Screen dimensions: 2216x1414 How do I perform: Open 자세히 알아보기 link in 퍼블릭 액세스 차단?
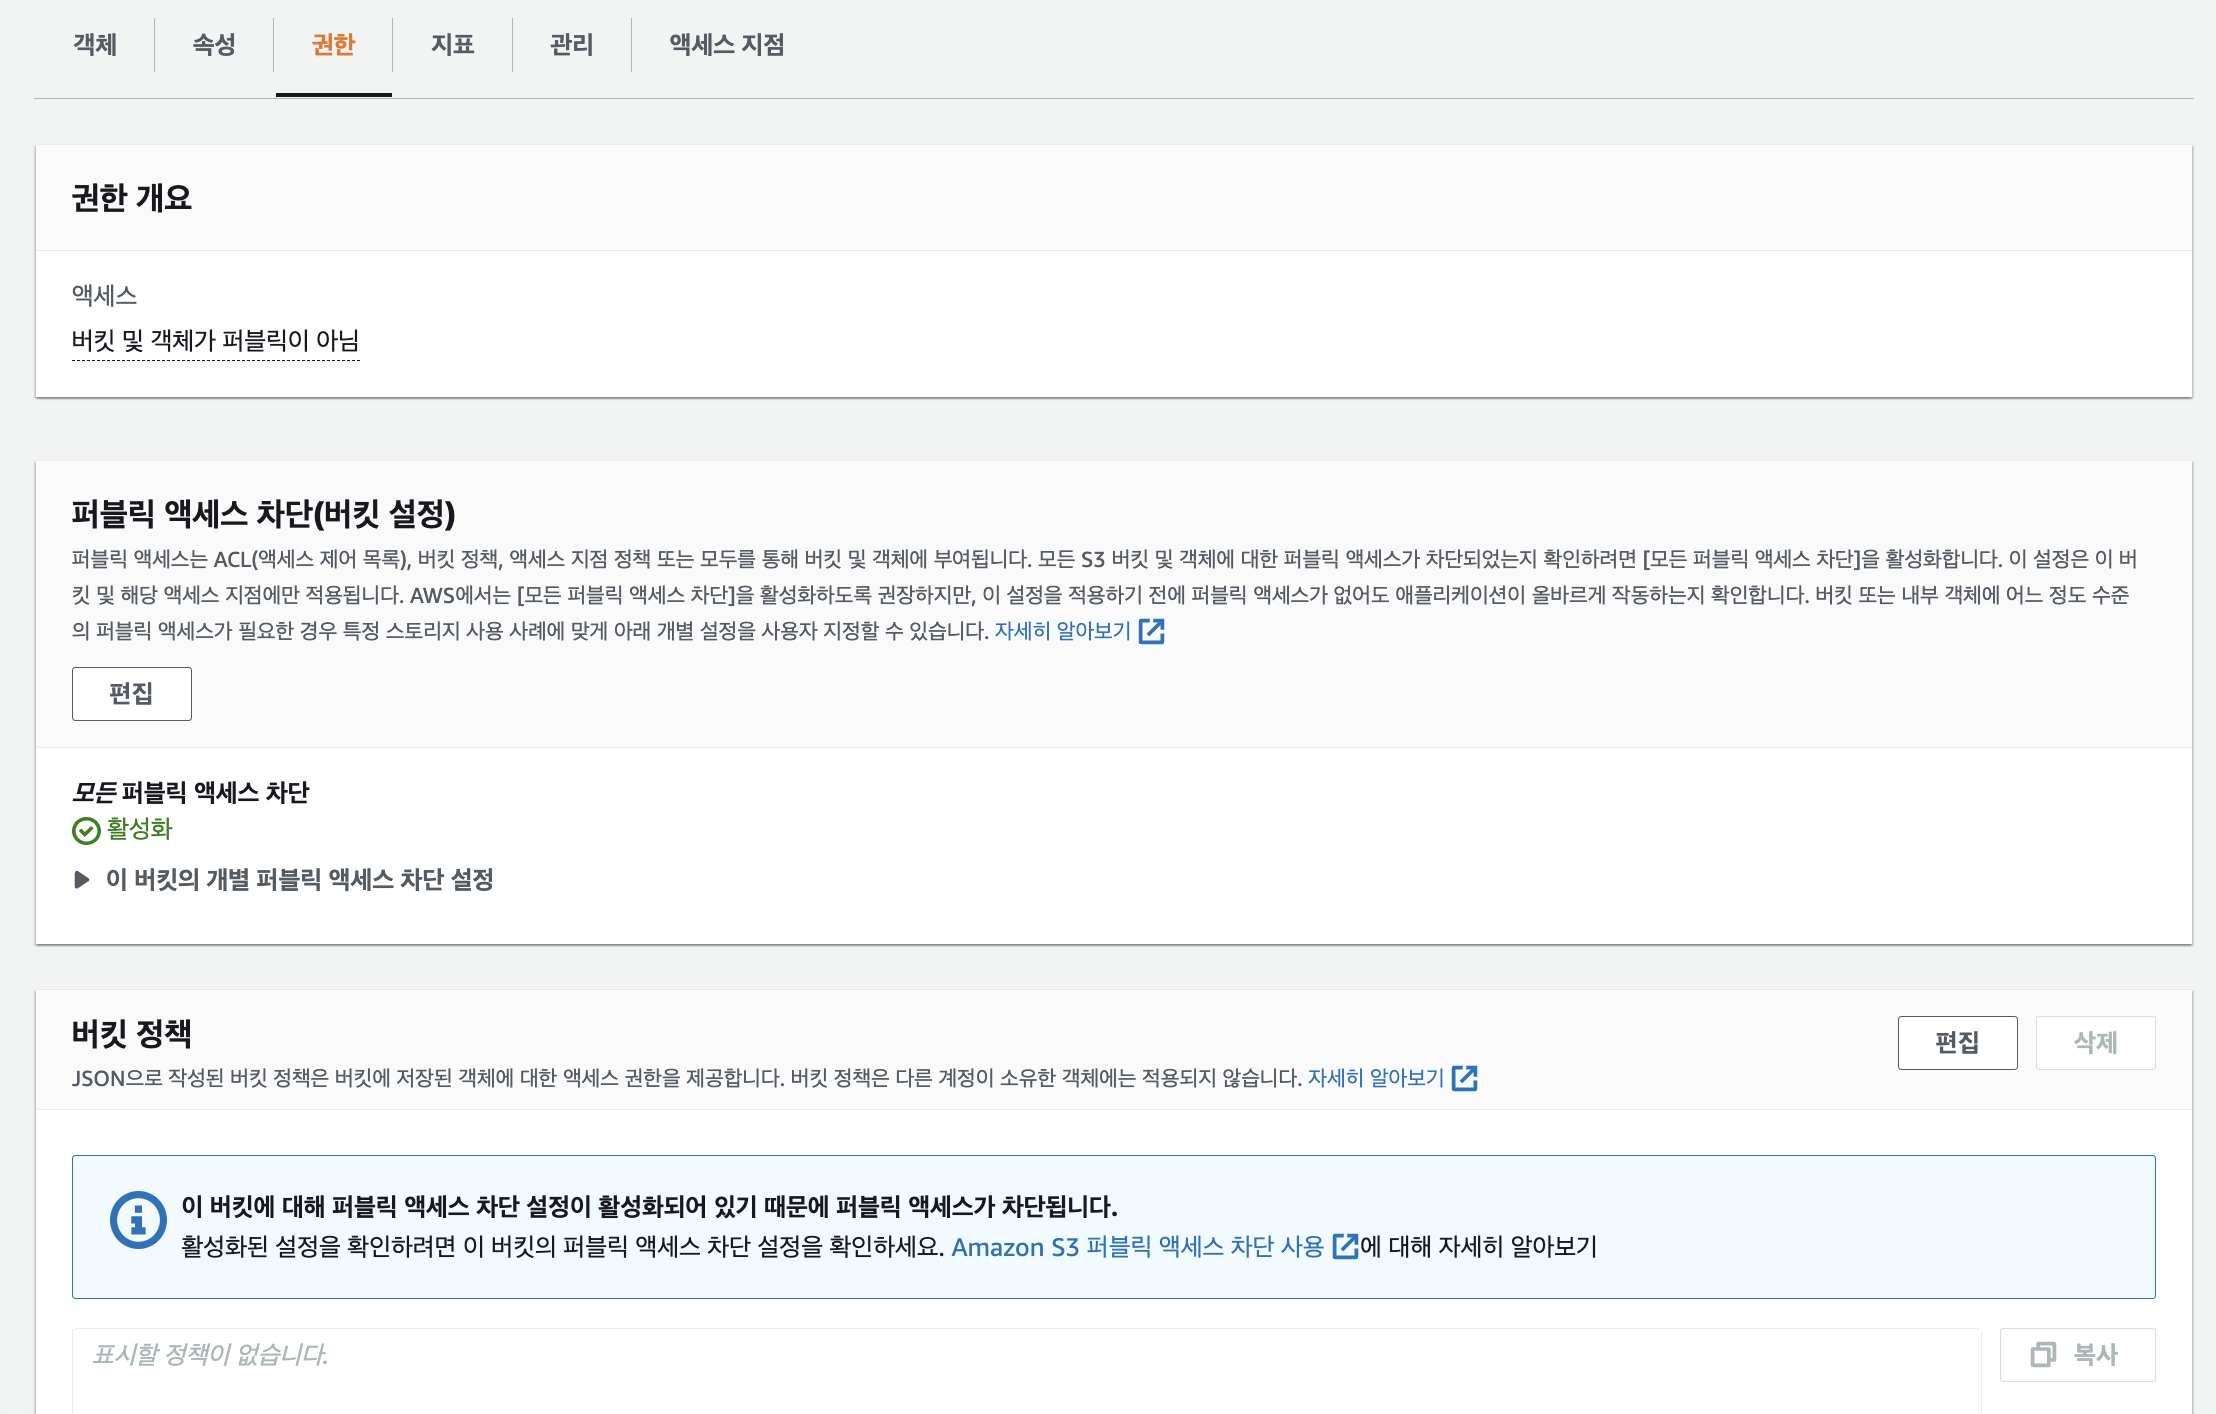(x=1062, y=631)
